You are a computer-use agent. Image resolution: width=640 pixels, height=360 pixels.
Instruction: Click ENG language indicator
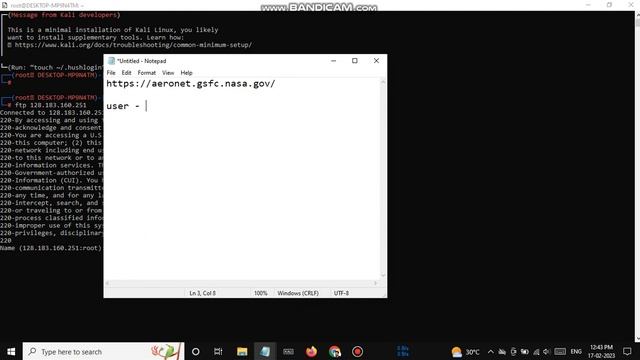tap(576, 351)
